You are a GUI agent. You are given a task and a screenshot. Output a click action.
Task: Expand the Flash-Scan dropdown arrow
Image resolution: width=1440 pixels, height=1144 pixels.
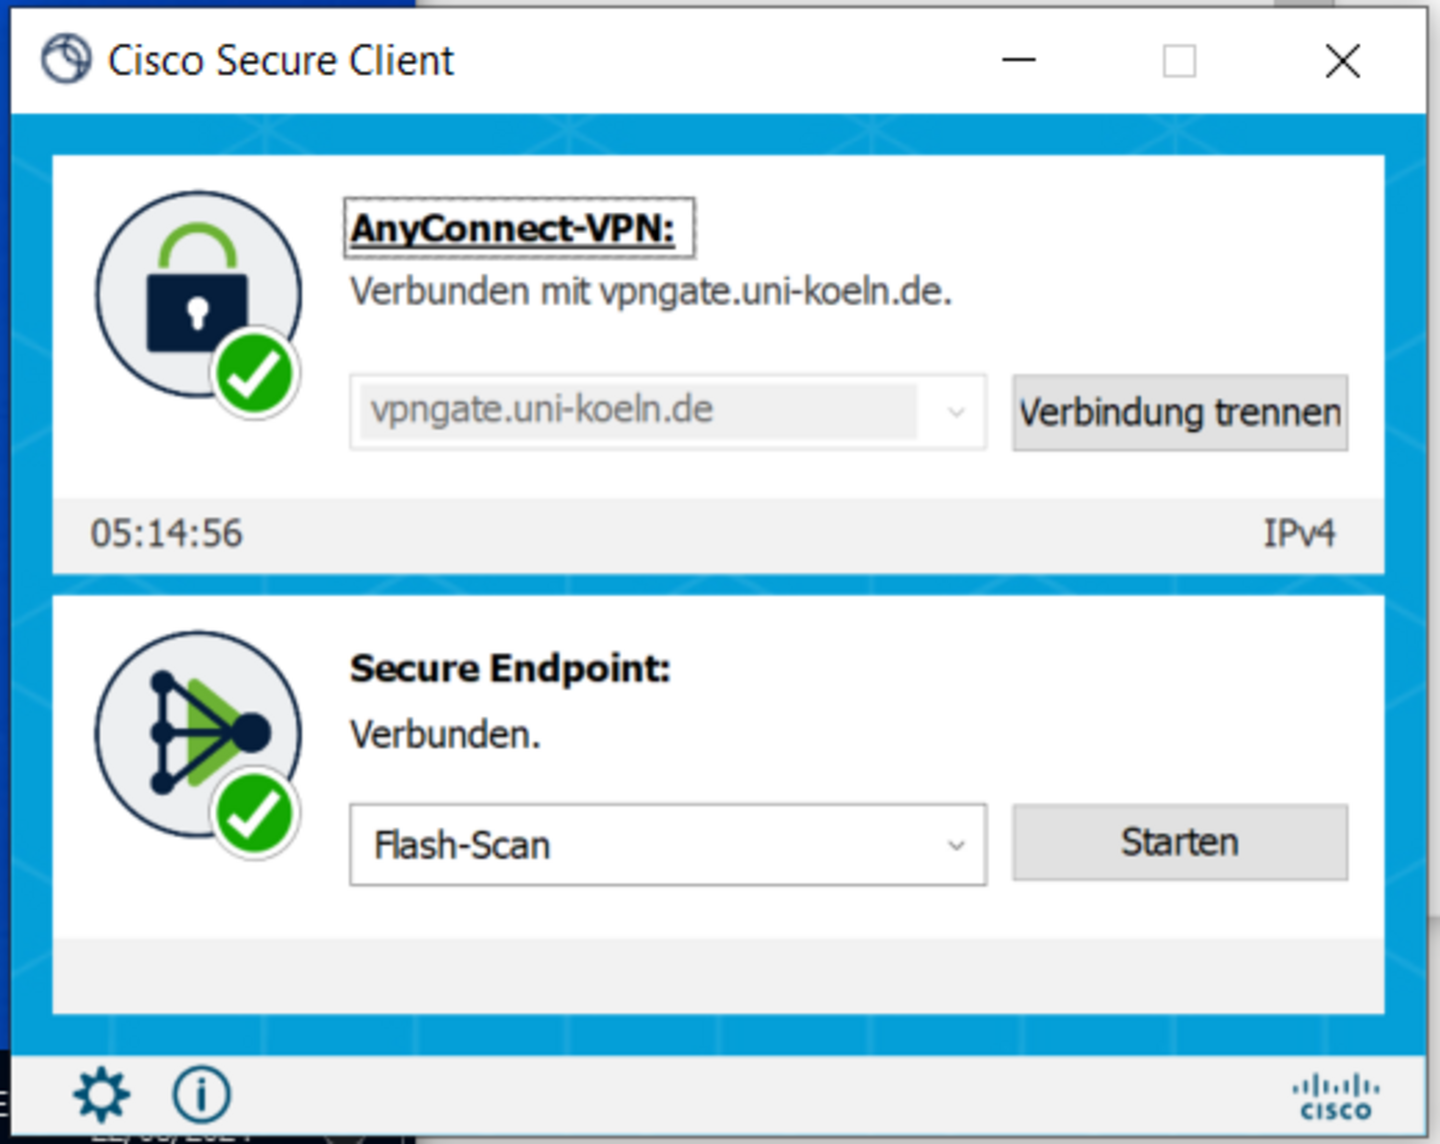coord(956,845)
